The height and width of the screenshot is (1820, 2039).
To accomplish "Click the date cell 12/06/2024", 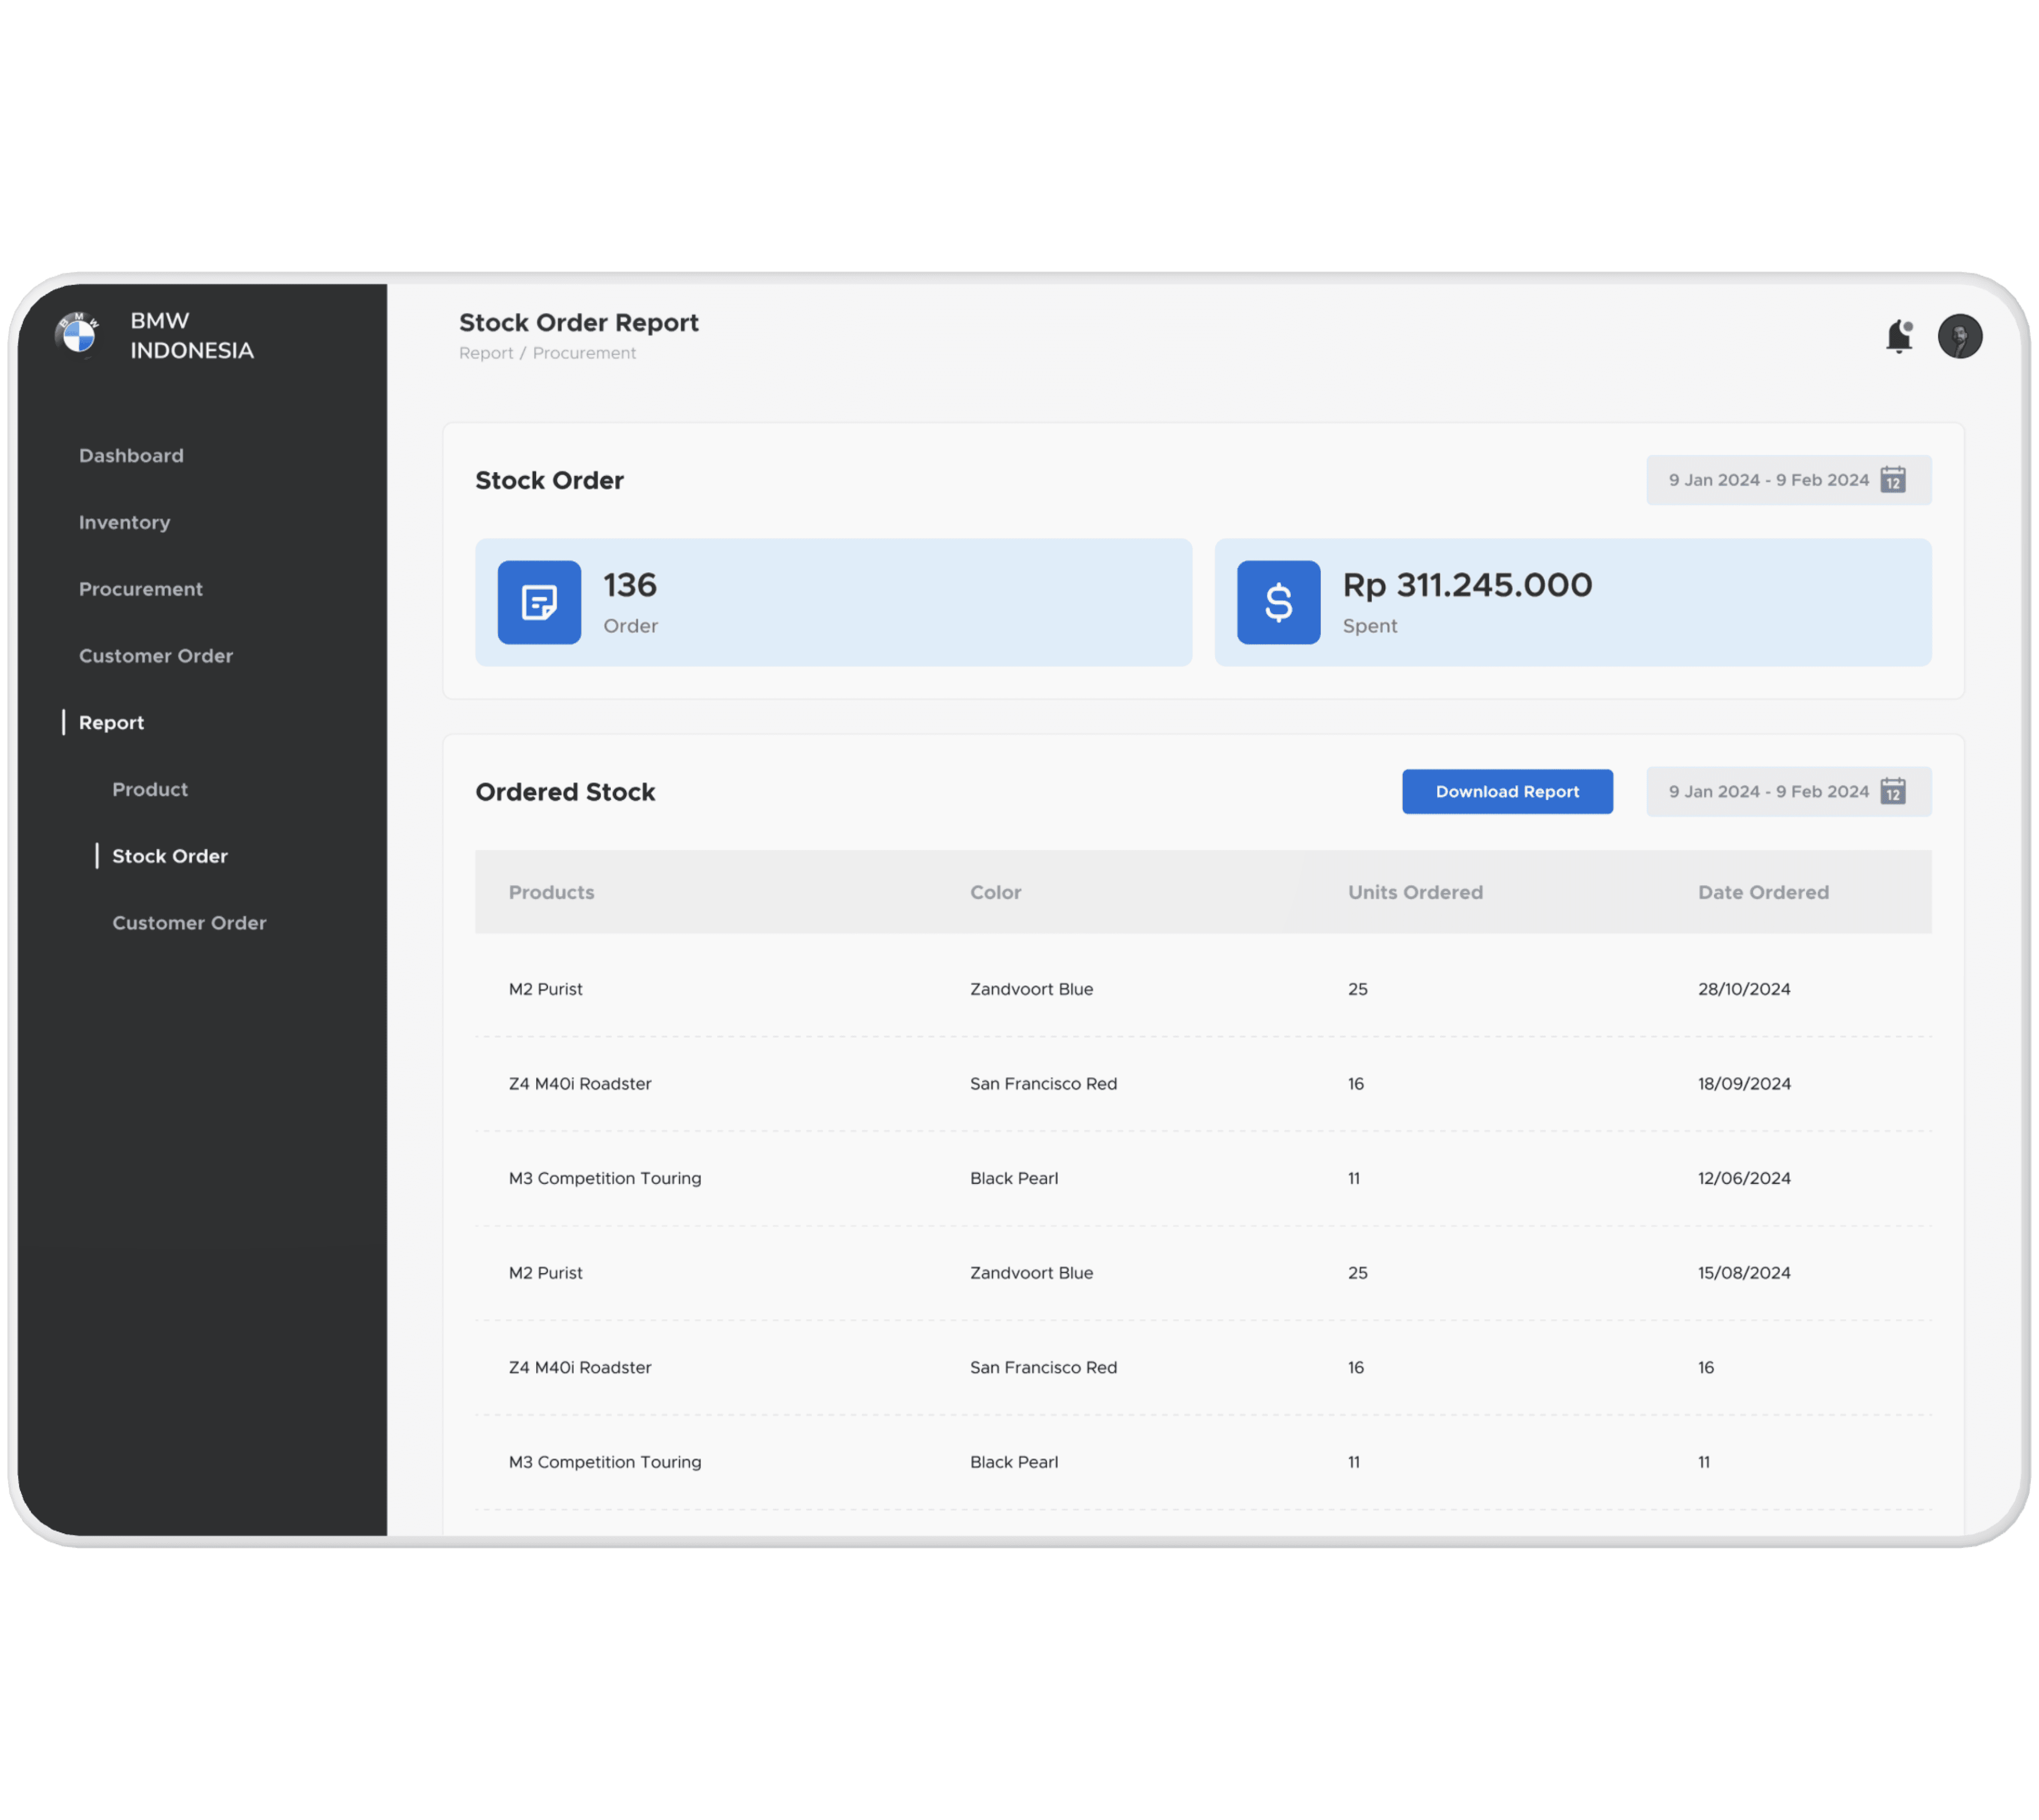I will pyautogui.click(x=1744, y=1178).
